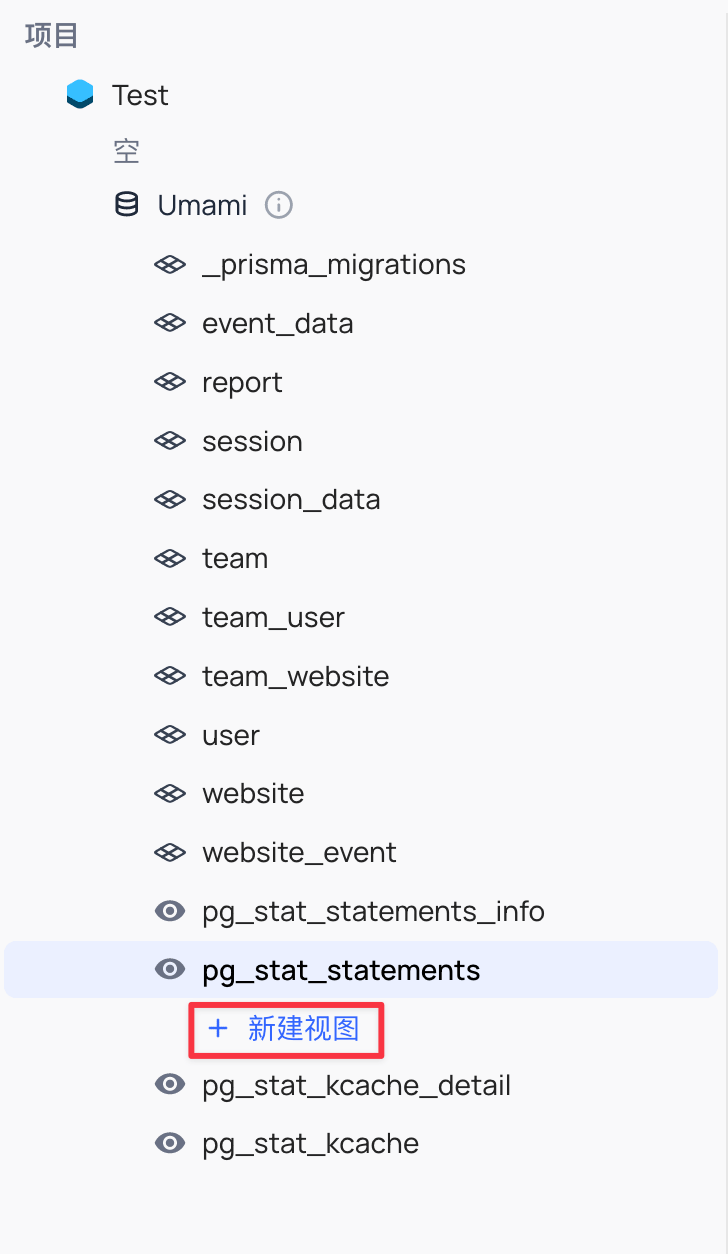Click the eye icon beside pg_stat_kcache

point(170,1144)
